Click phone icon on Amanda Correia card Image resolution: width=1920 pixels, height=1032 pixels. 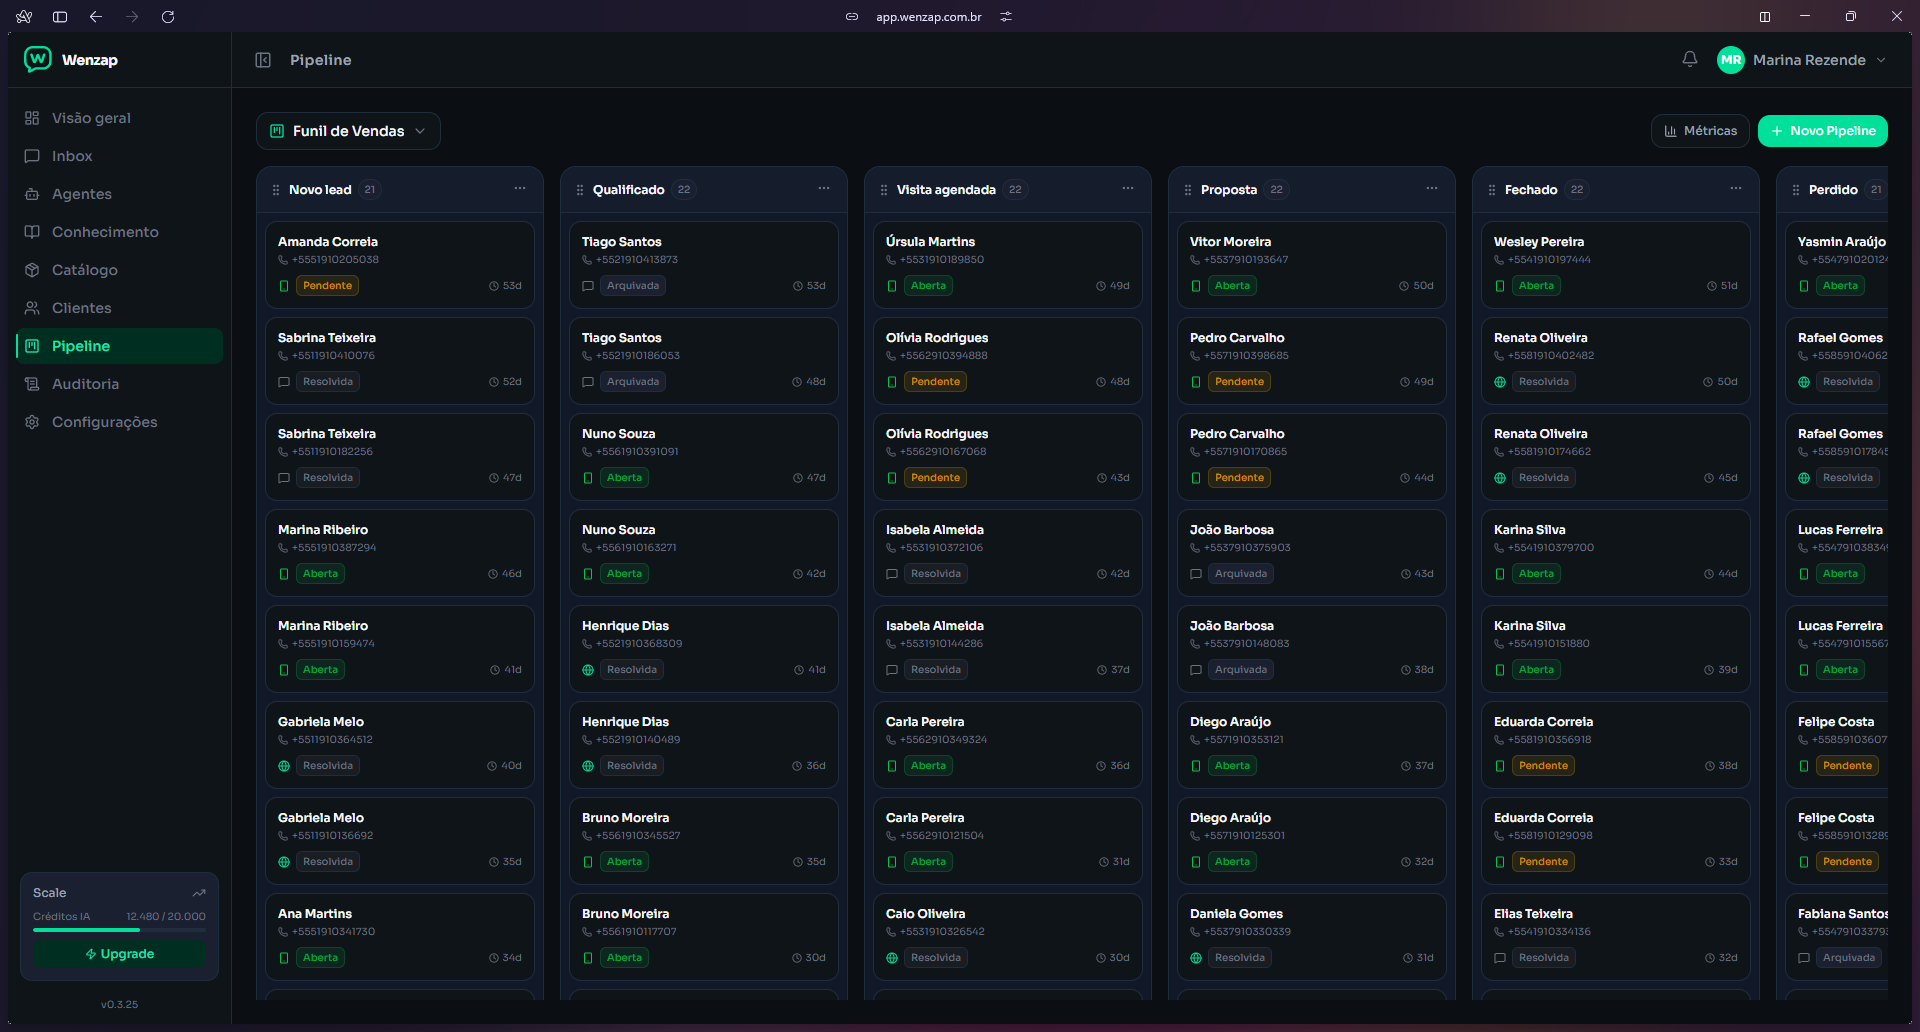tap(283, 260)
